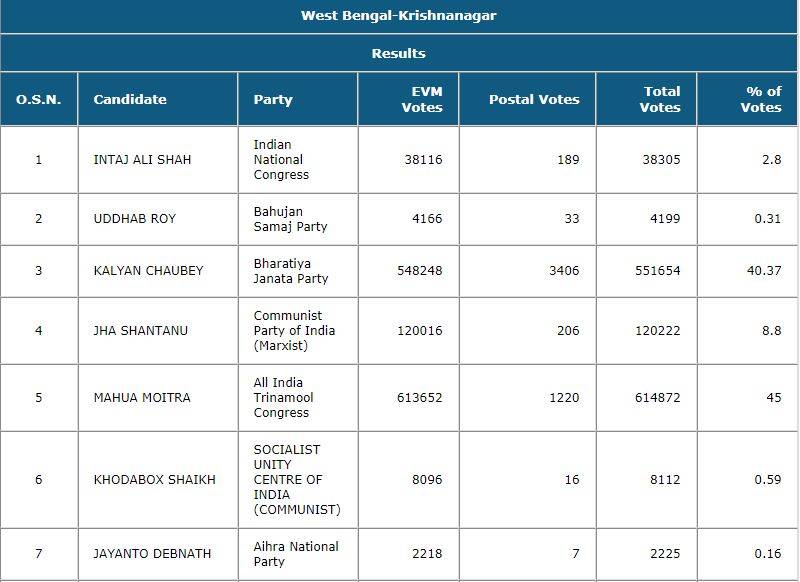Image resolution: width=800 pixels, height=582 pixels.
Task: Click the Total Votes column header
Action: [660, 99]
